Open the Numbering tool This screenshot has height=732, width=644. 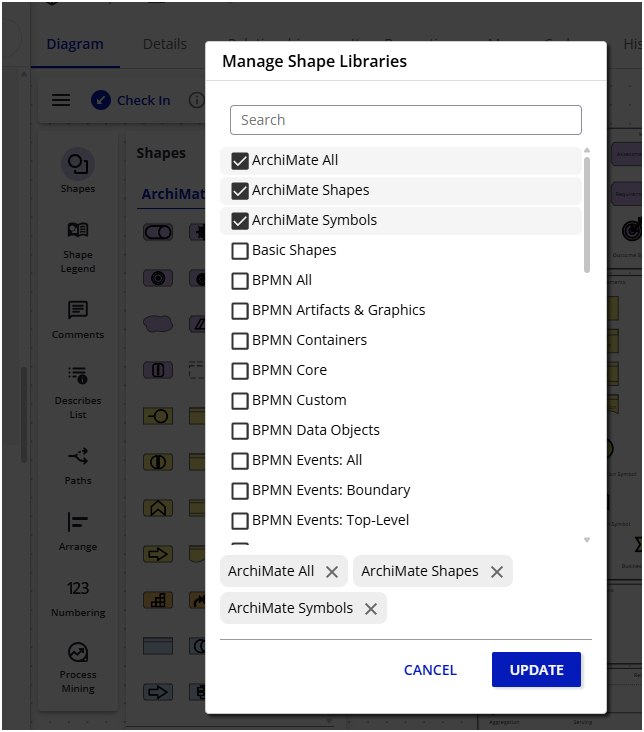(x=78, y=589)
